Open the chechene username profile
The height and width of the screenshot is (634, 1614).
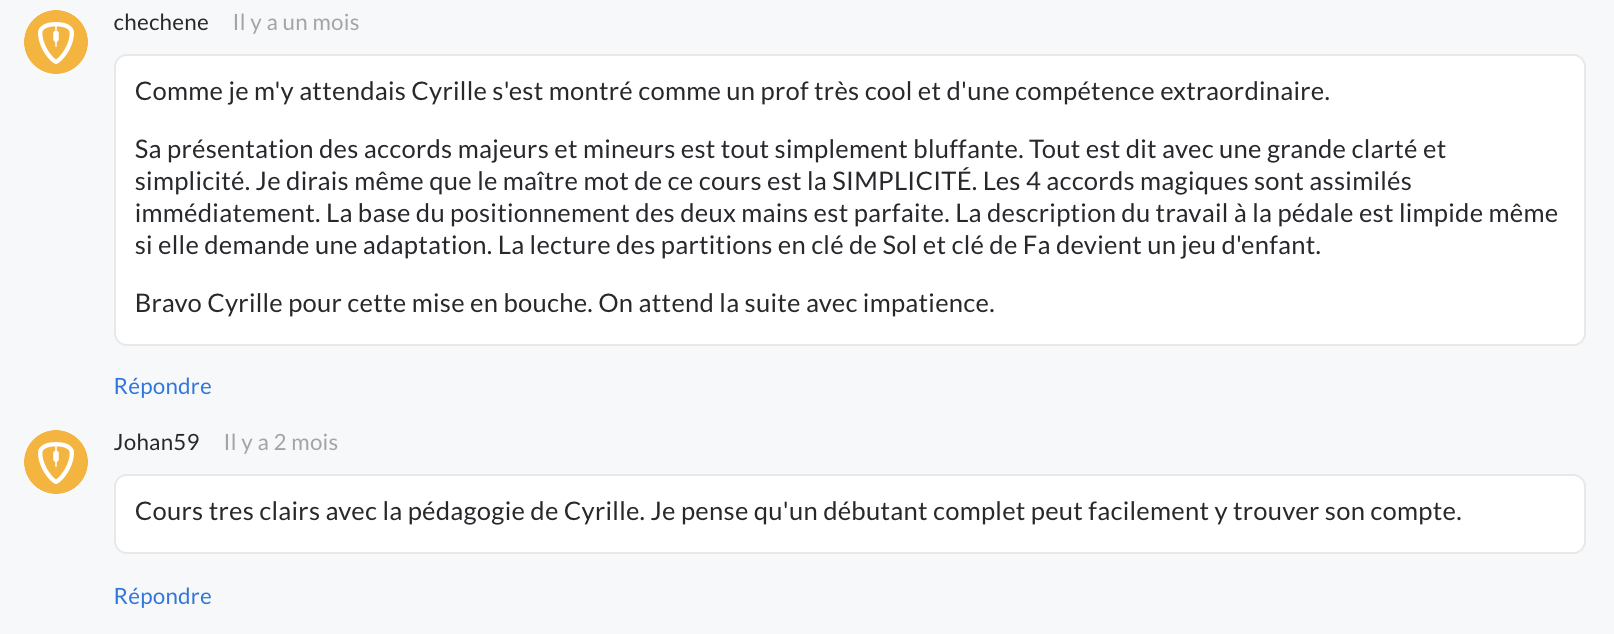pos(161,23)
